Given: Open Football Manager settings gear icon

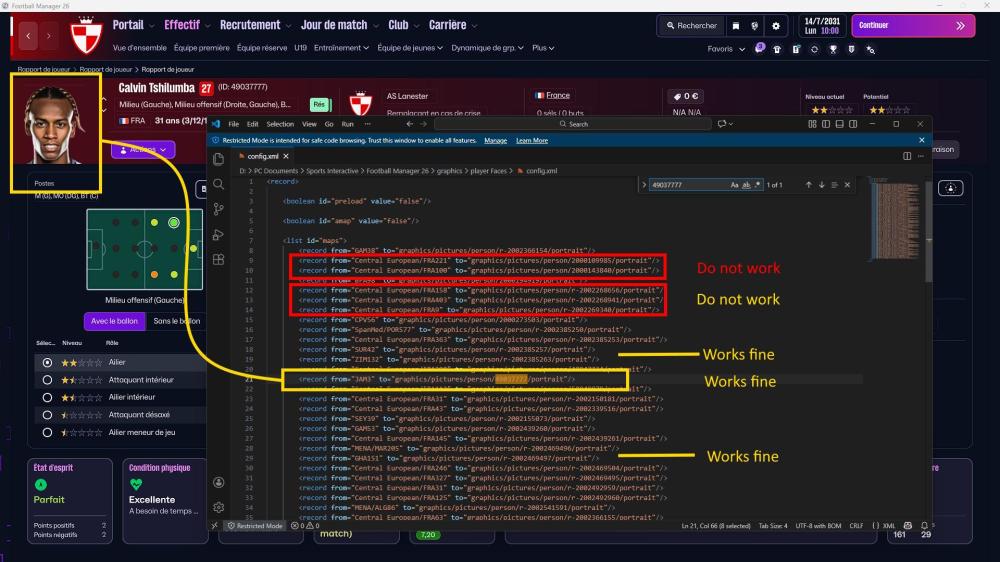Looking at the screenshot, I should pyautogui.click(x=775, y=26).
